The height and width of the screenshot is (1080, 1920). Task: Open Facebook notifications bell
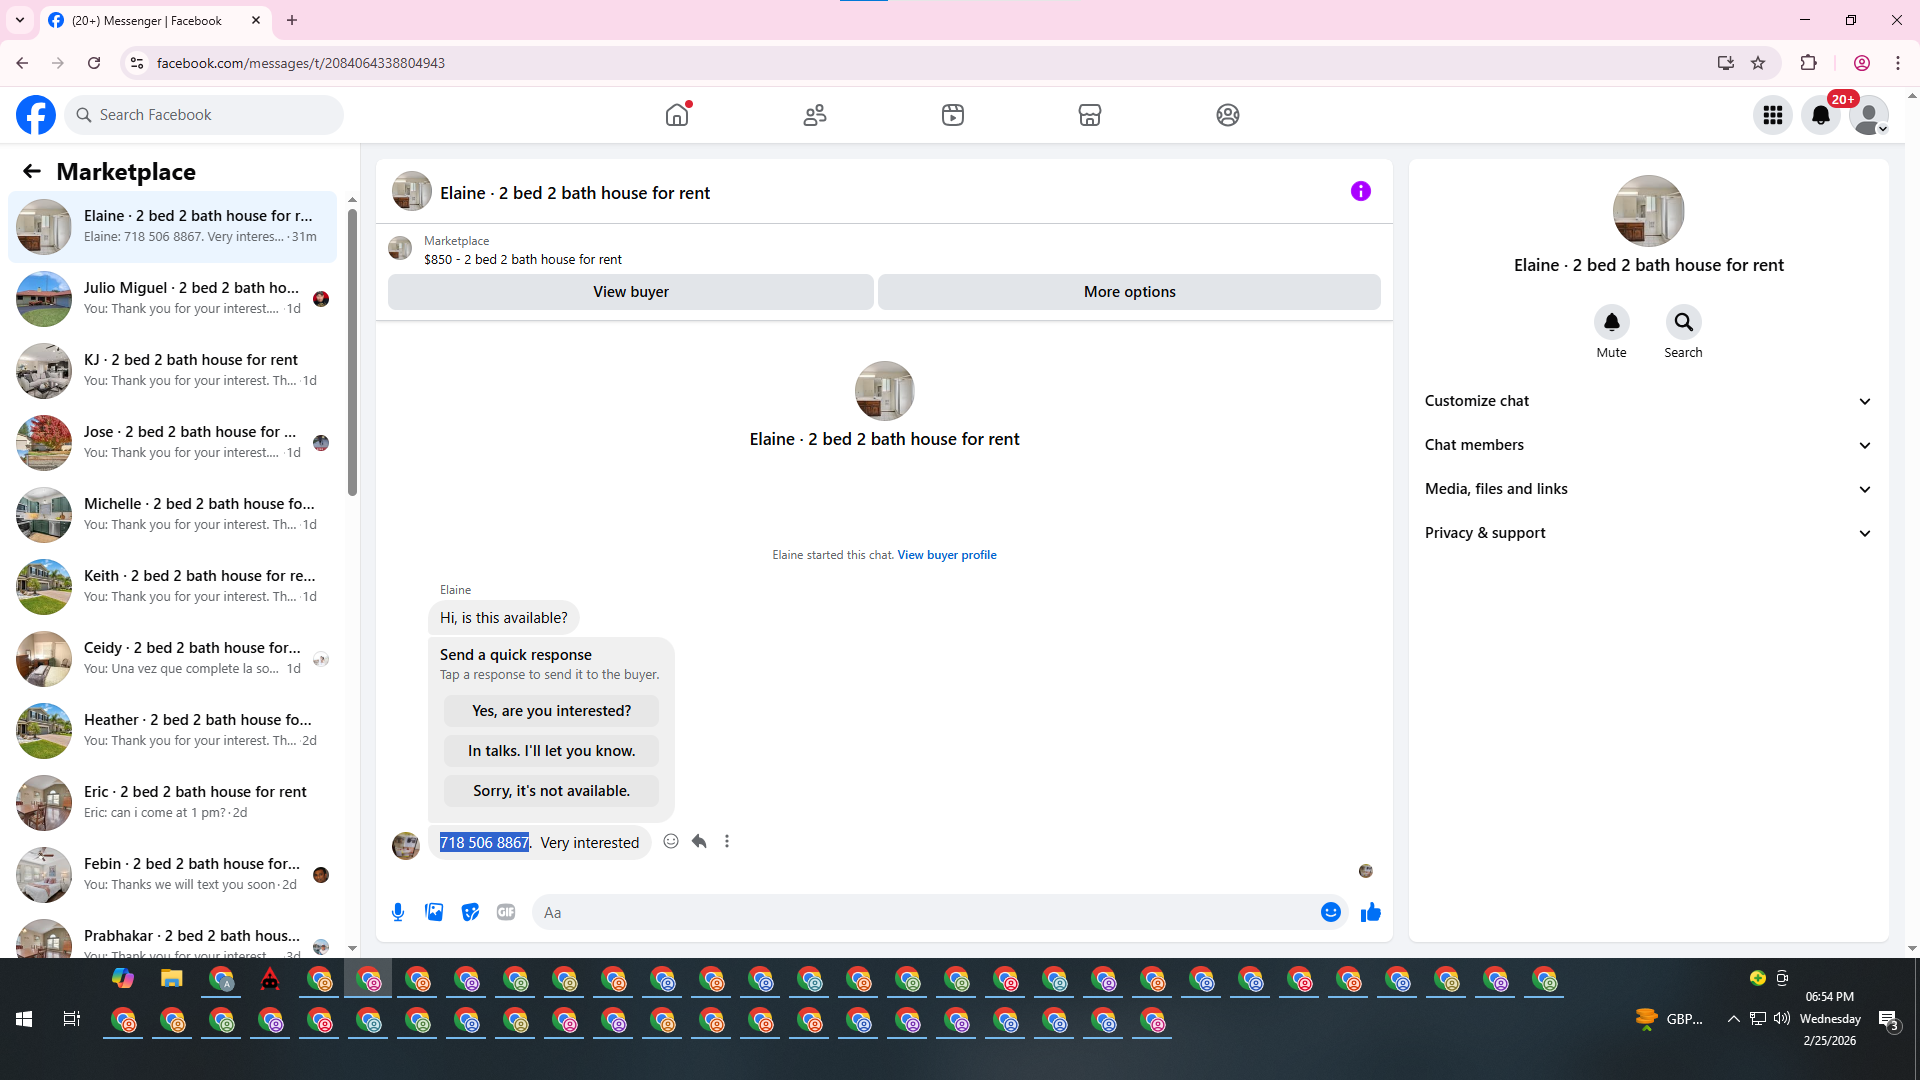1820,115
